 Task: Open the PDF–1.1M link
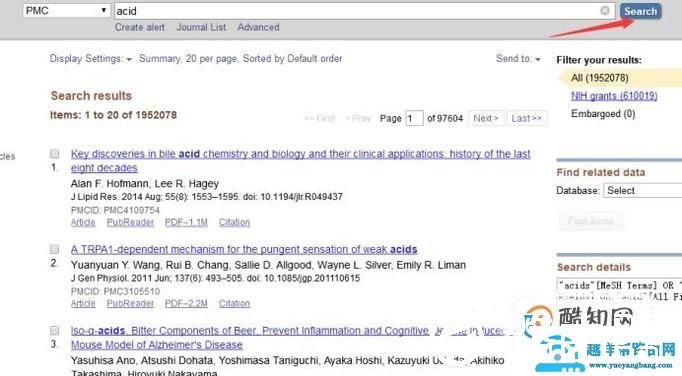point(186,222)
